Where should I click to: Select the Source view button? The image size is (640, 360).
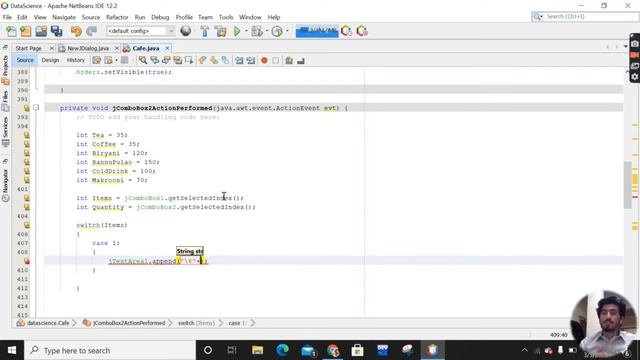coord(25,60)
